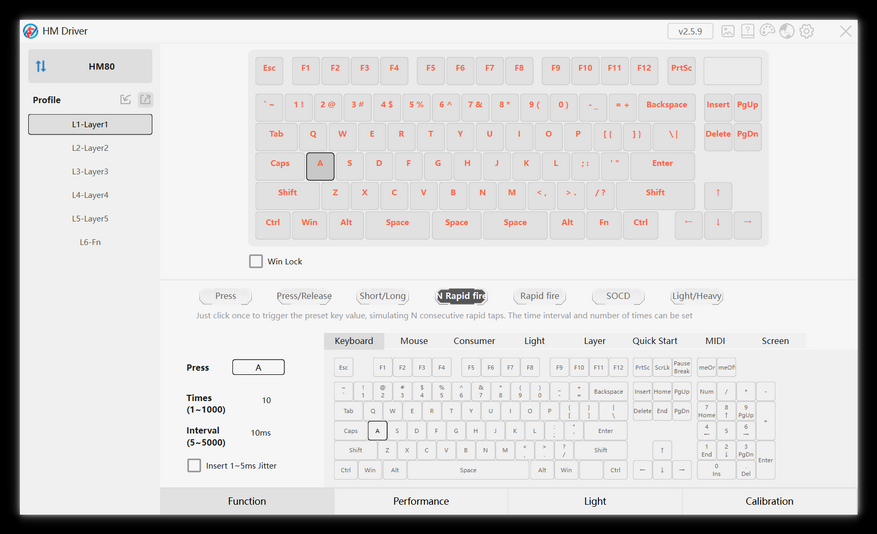This screenshot has width=877, height=534.
Task: Switch to the L2-Layer2 profile
Action: click(90, 148)
